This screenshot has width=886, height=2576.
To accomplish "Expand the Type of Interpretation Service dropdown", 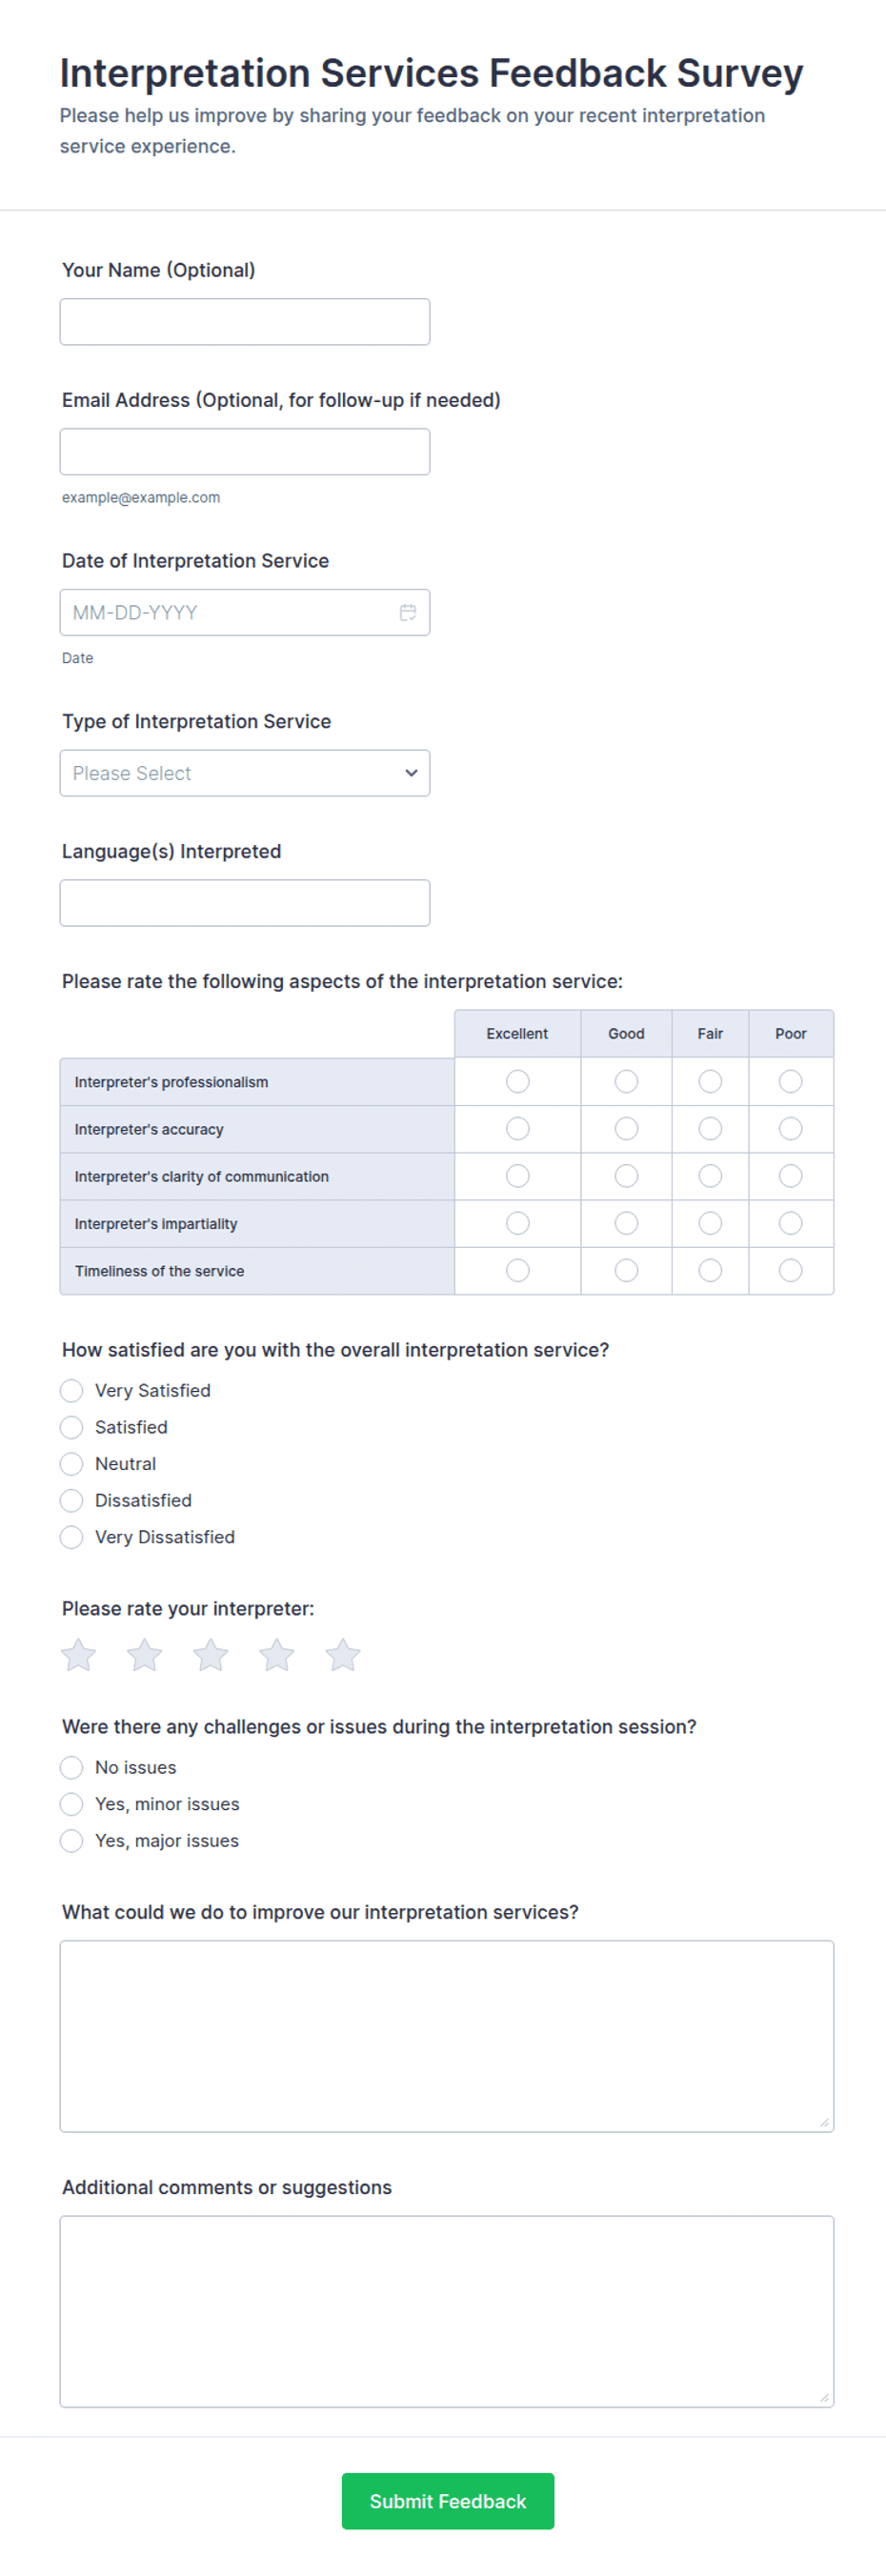I will pyautogui.click(x=245, y=773).
